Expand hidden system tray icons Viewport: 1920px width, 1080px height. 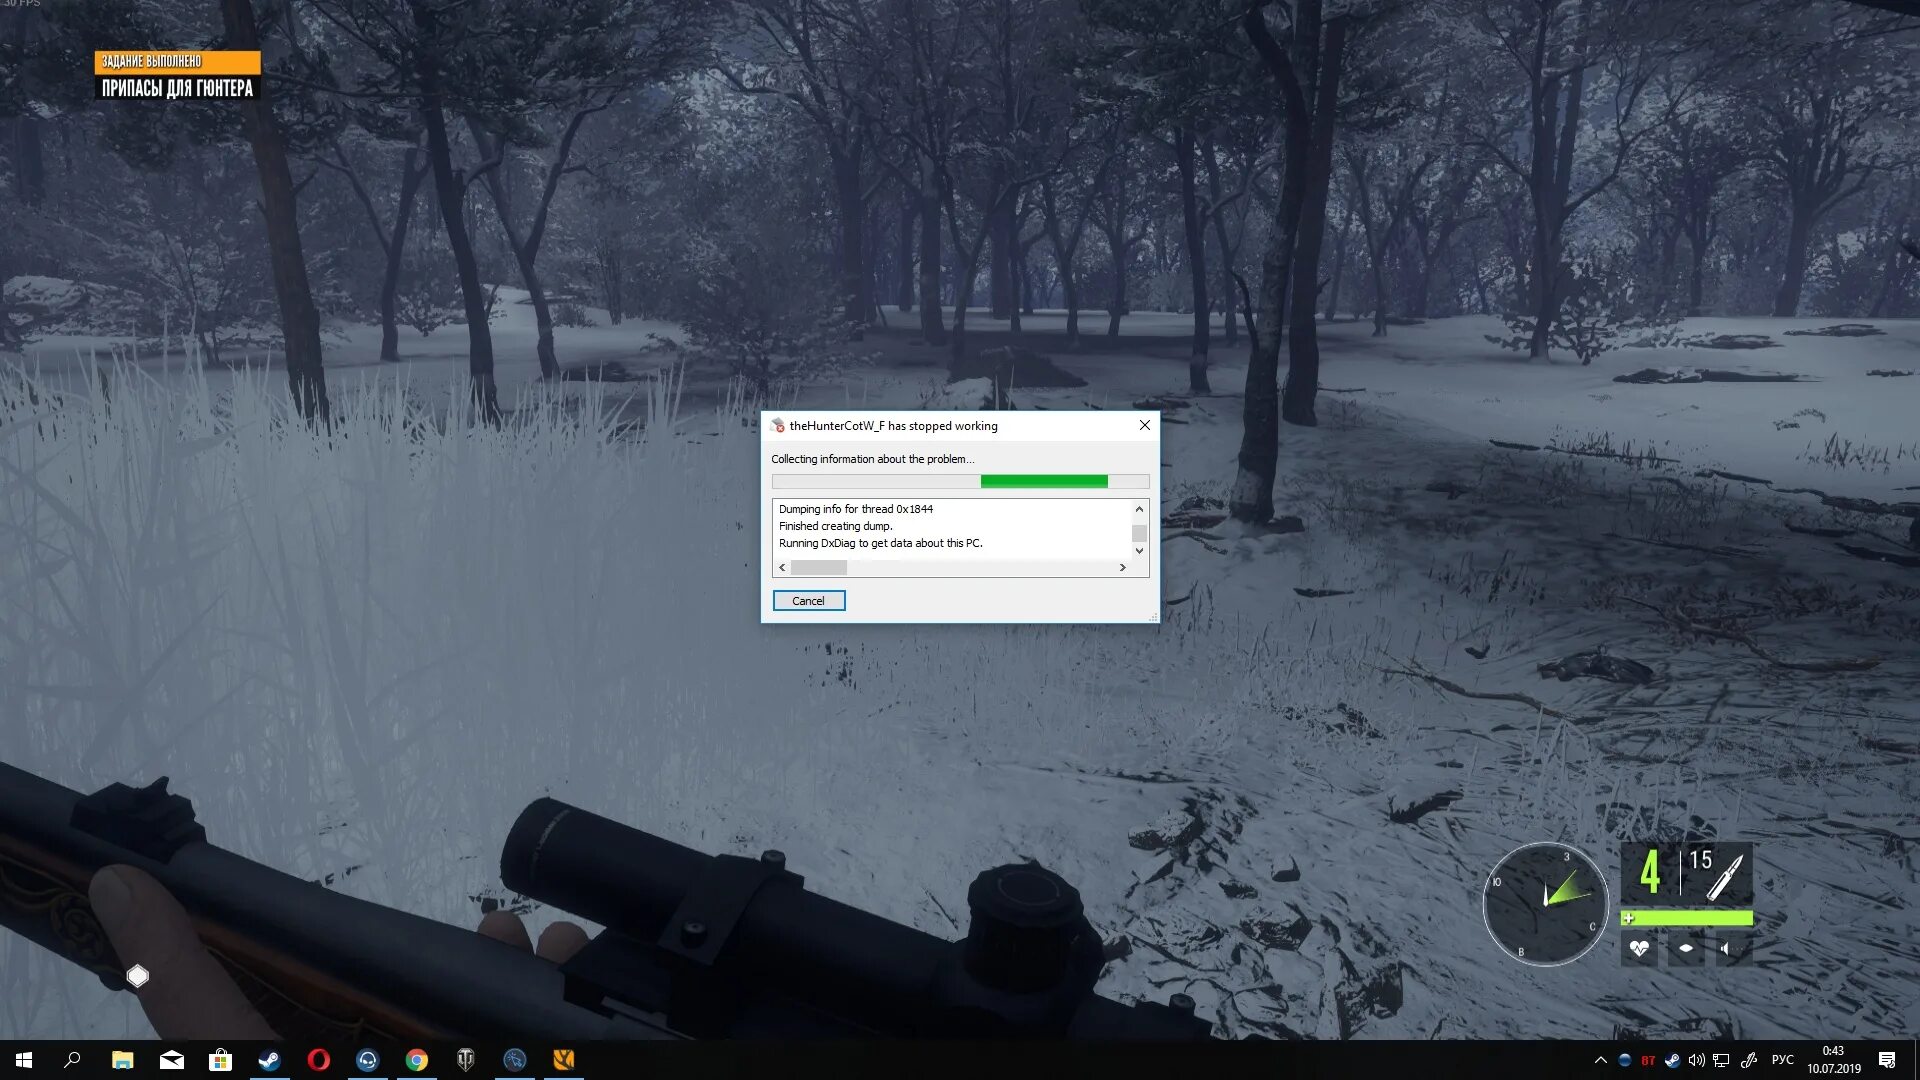point(1600,1060)
